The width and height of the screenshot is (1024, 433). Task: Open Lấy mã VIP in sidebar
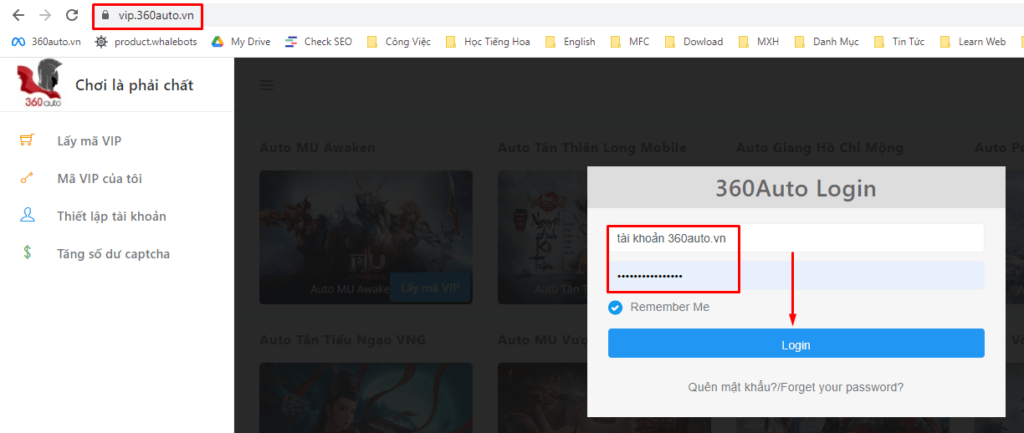click(x=89, y=140)
